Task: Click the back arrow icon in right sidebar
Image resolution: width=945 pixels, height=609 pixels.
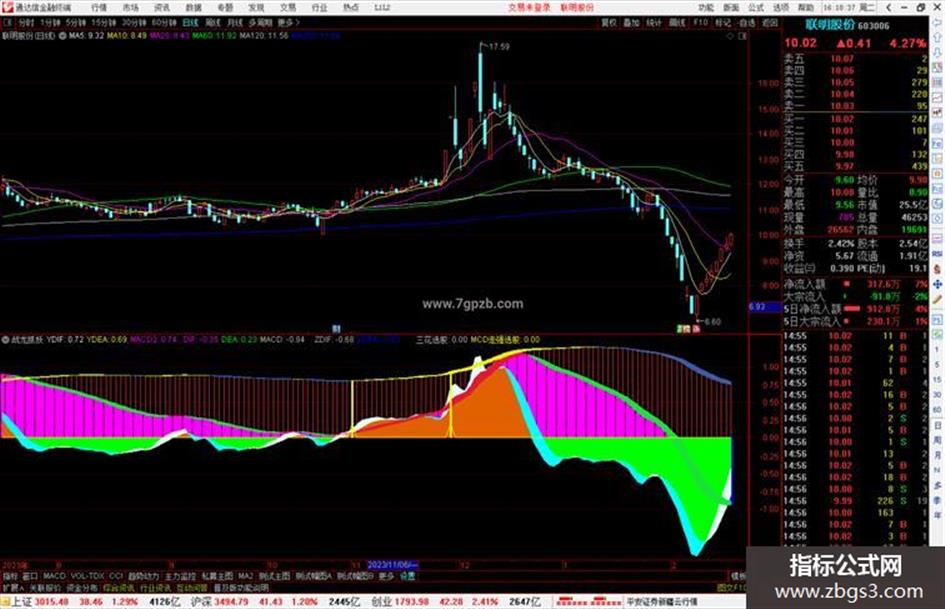Action: pyautogui.click(x=938, y=24)
